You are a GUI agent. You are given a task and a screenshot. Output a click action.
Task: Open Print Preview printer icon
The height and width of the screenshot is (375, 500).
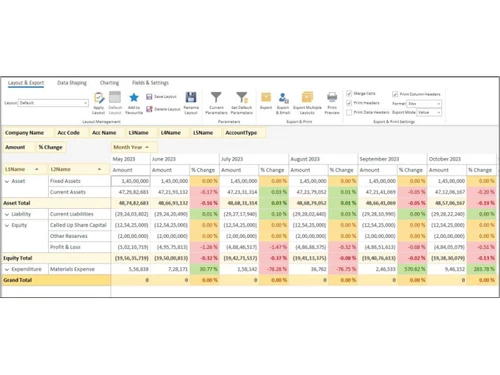point(332,97)
